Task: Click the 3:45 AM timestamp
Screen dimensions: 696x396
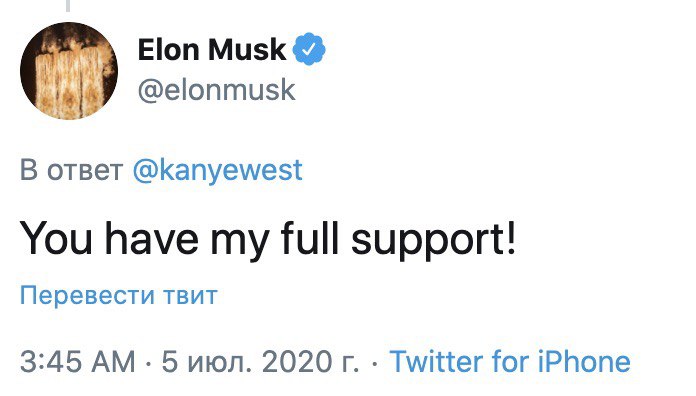Action: tap(78, 361)
